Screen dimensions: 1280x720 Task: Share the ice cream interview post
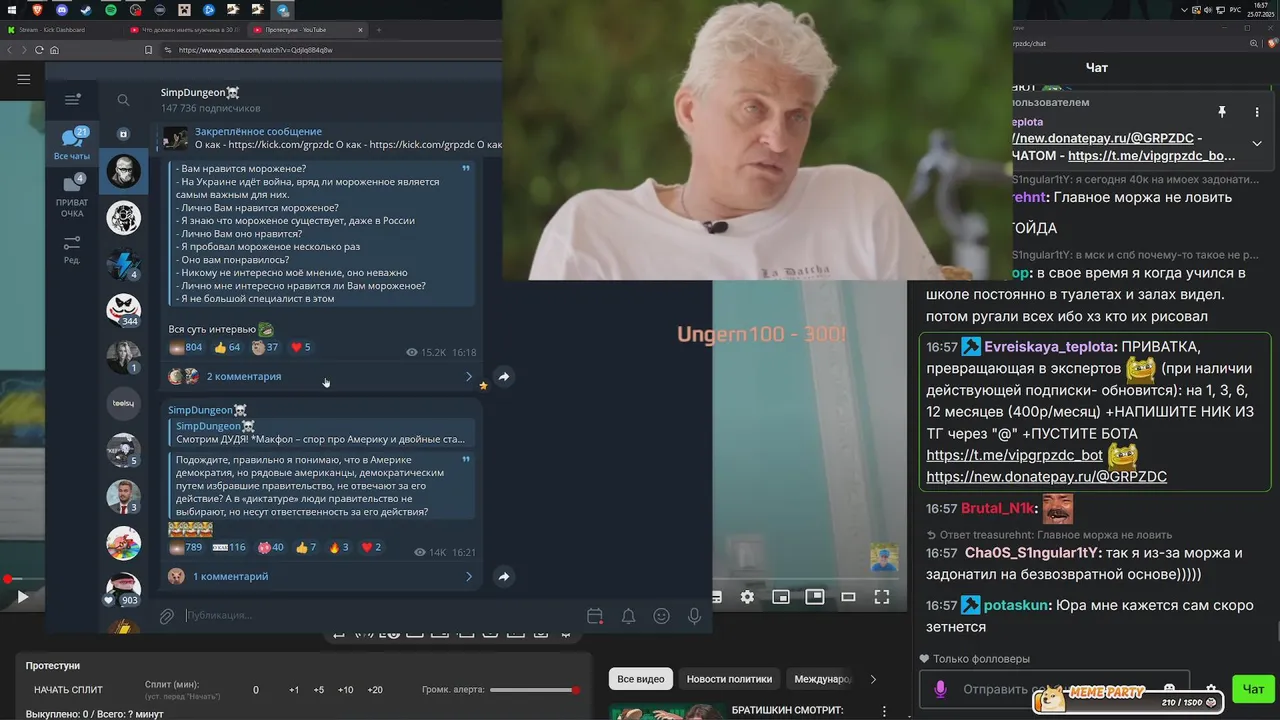[x=504, y=377]
